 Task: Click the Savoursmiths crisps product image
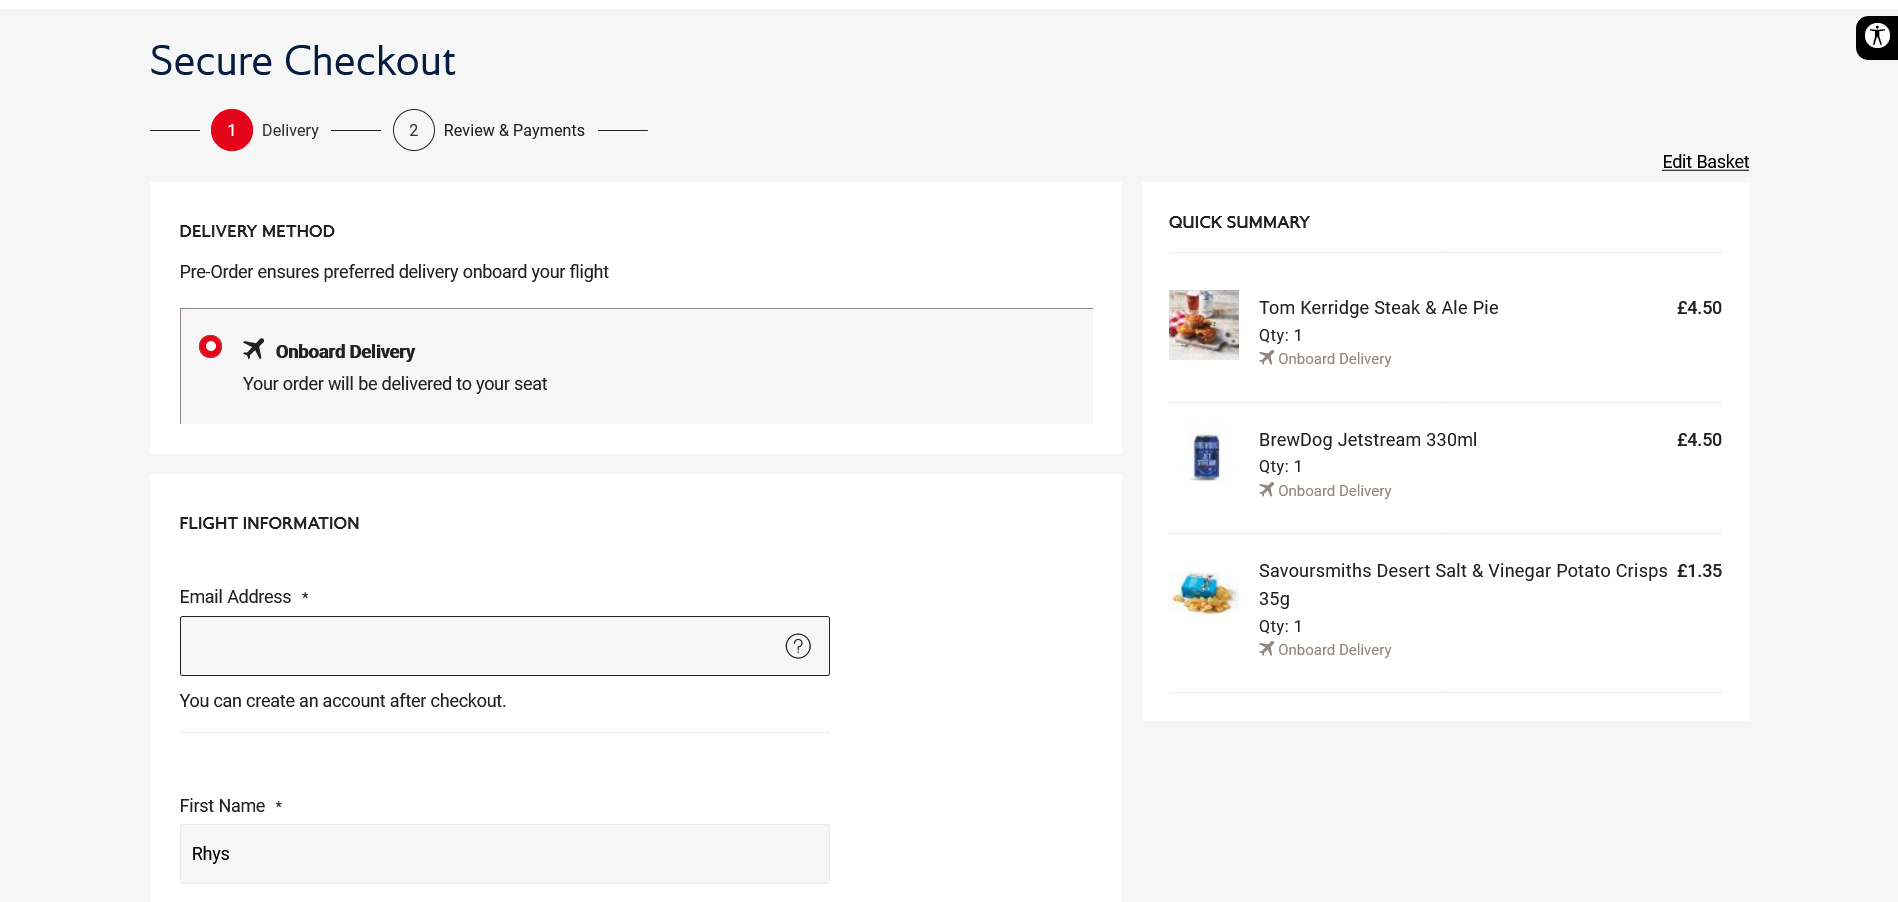point(1204,592)
